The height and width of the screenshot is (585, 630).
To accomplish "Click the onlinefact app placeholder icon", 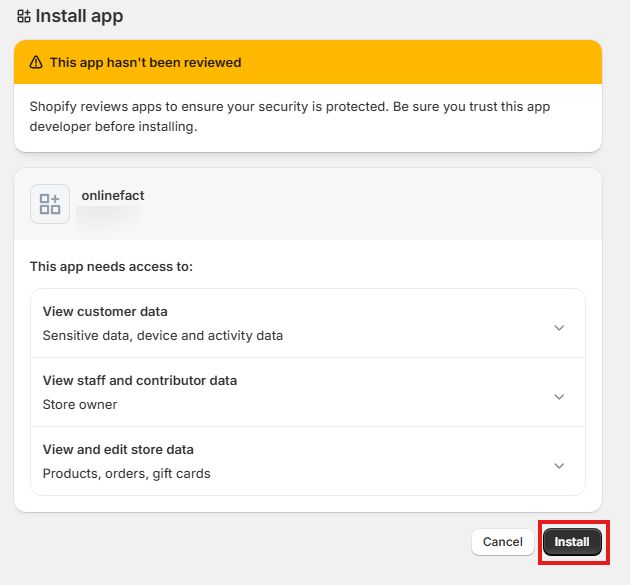I will pyautogui.click(x=50, y=204).
